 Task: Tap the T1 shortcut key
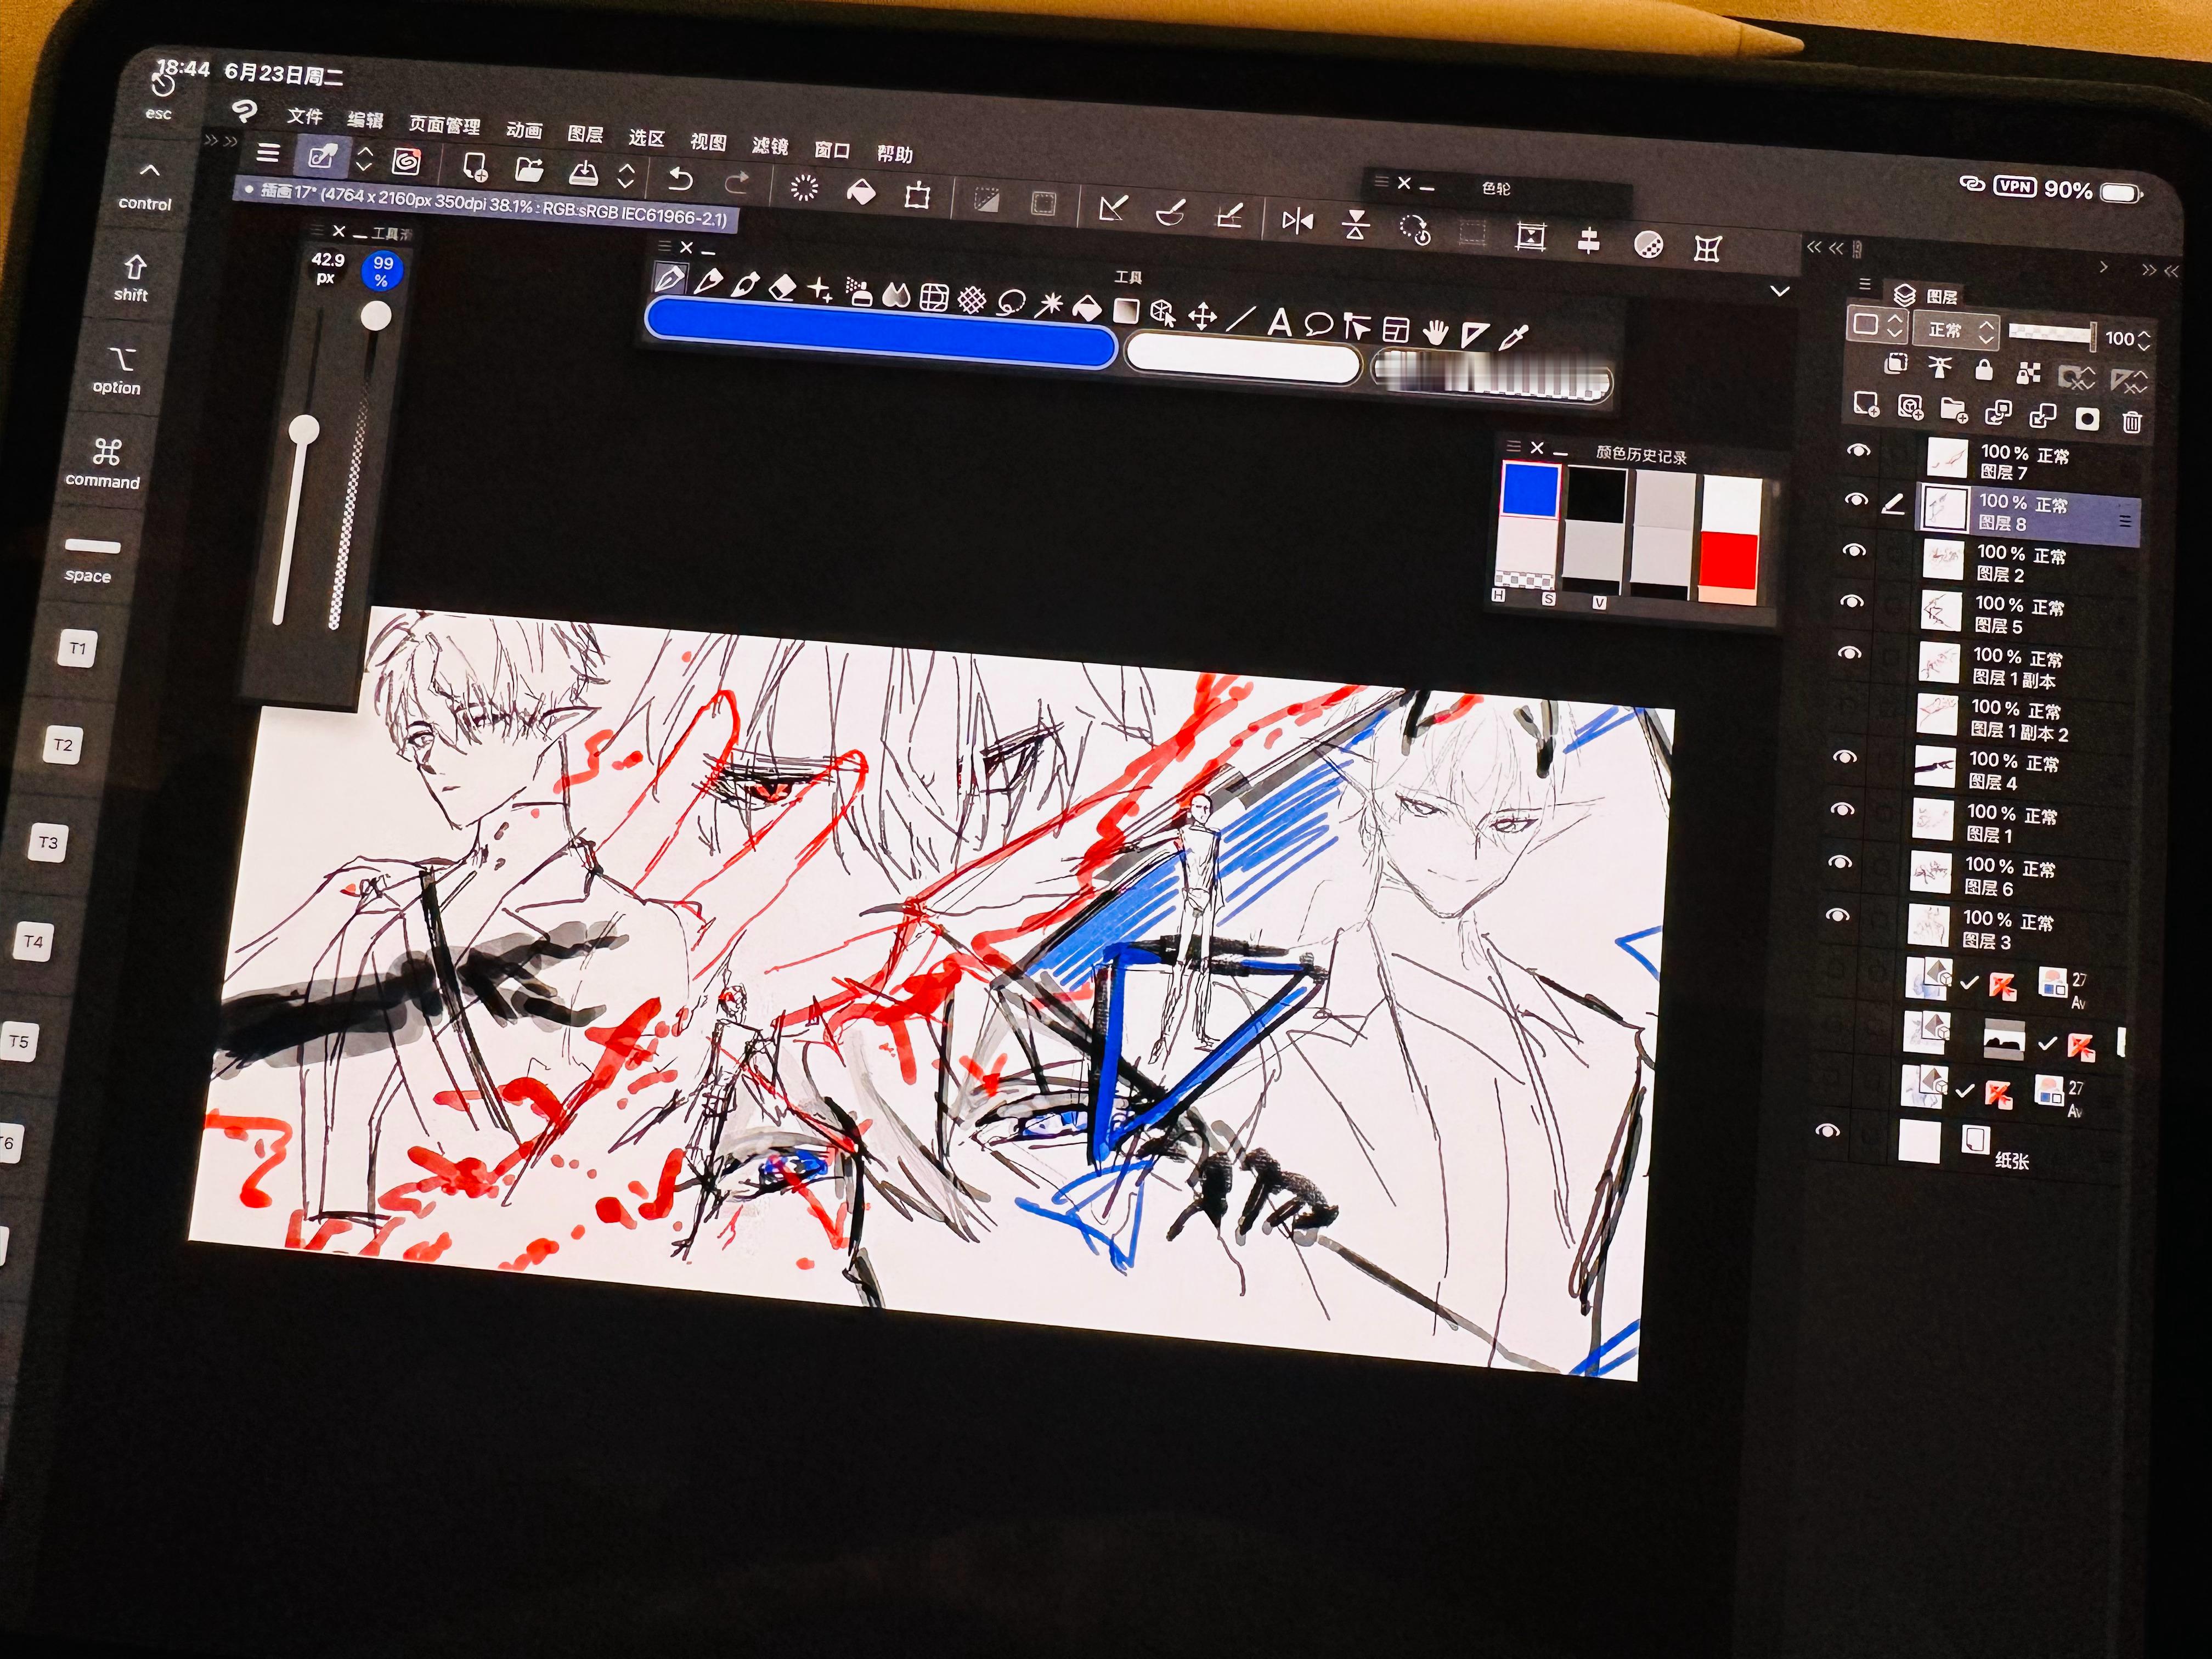[78, 648]
